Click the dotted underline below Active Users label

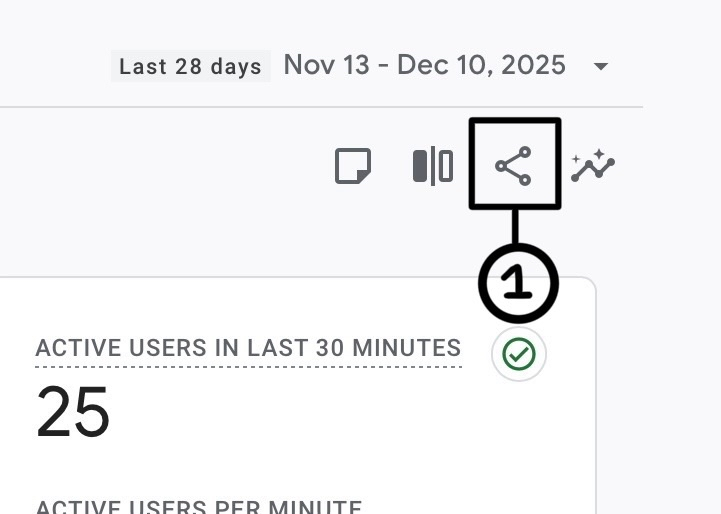[248, 366]
